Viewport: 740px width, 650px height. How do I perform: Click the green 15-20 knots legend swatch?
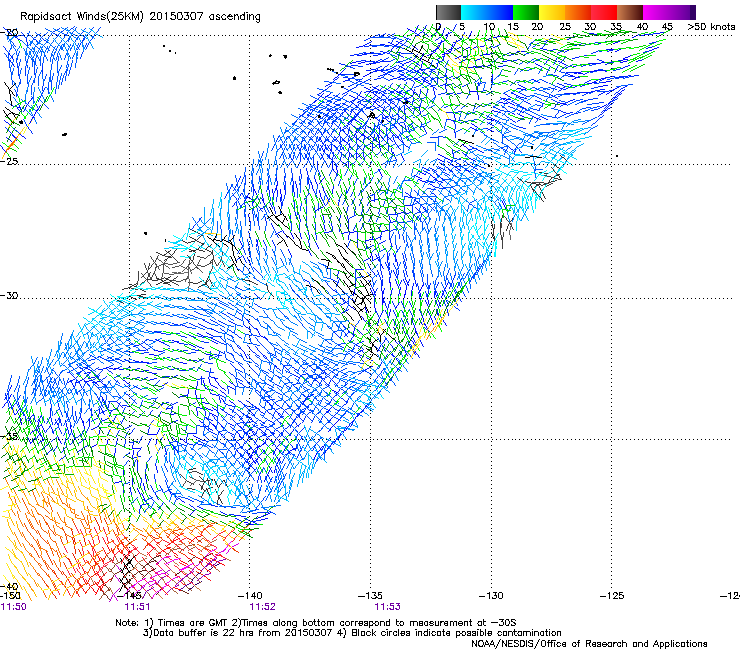pyautogui.click(x=526, y=12)
